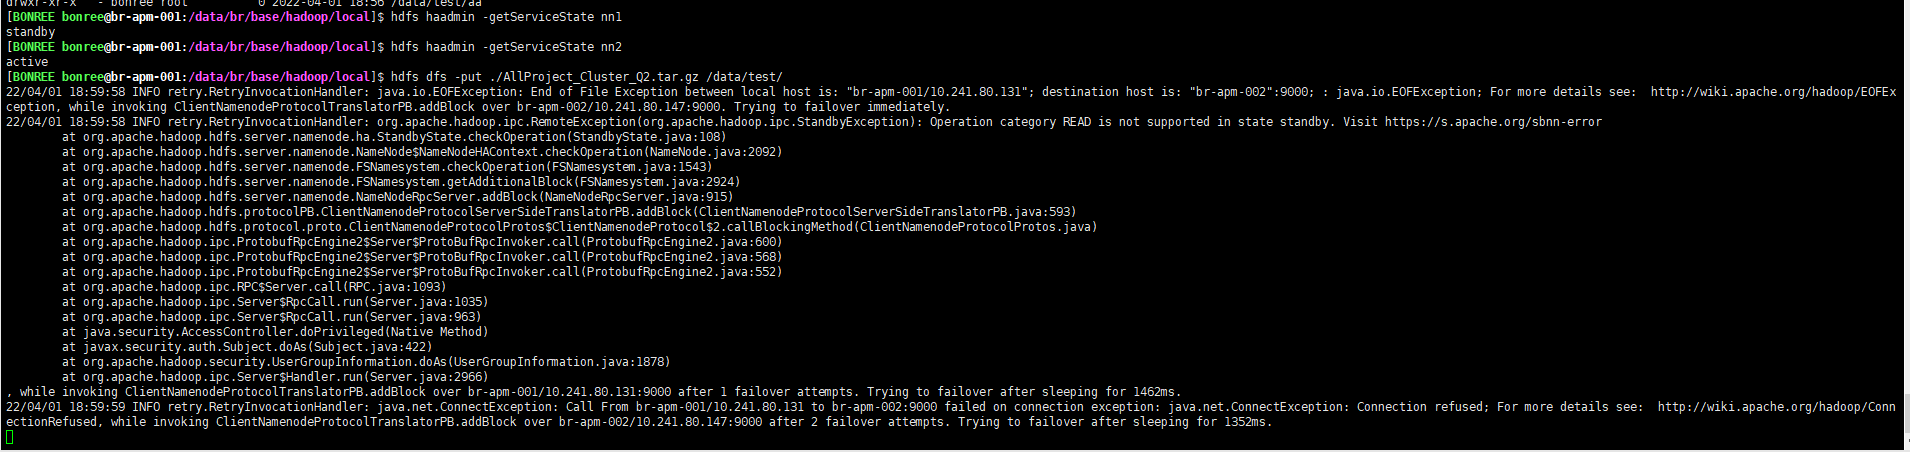The height and width of the screenshot is (452, 1910).
Task: Click the AccessController.doPrivileged stack line
Action: [275, 332]
